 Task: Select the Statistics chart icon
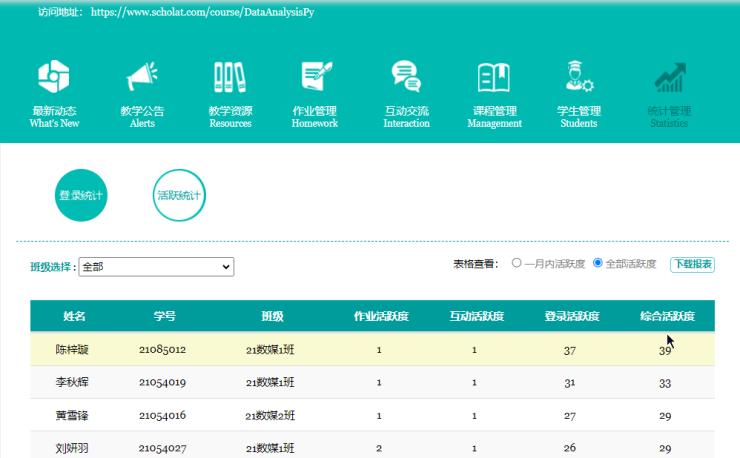pos(669,77)
